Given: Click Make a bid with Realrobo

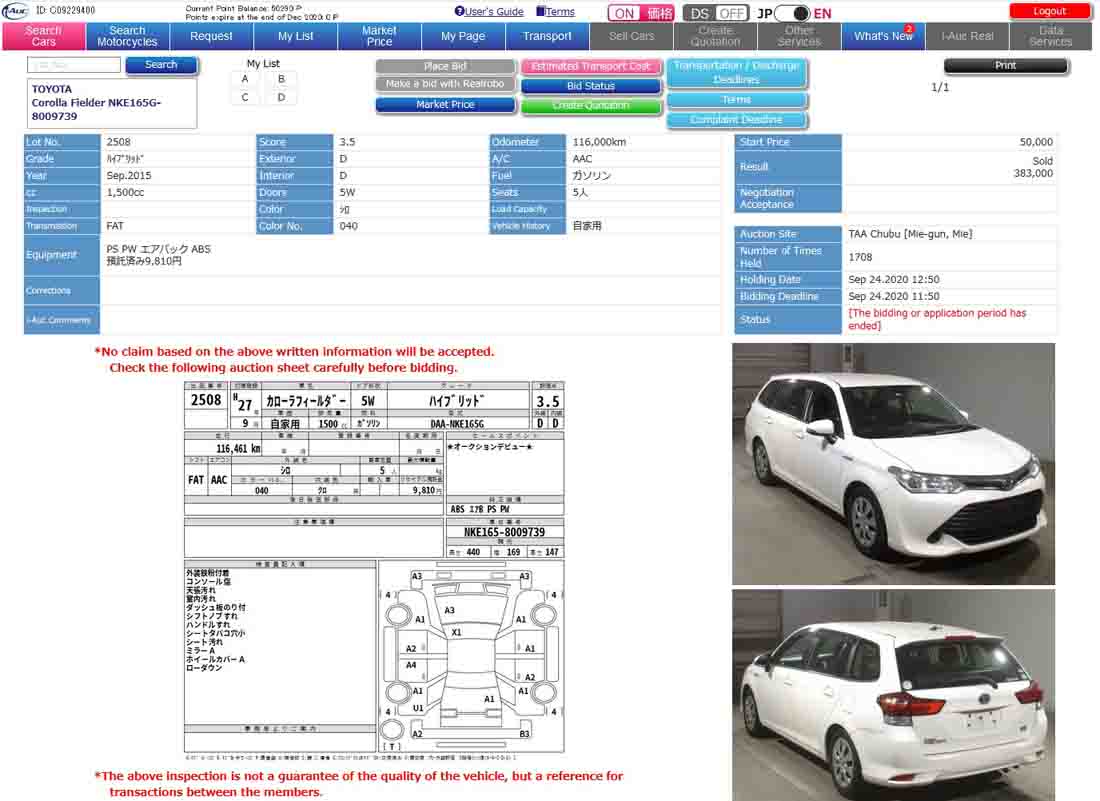Looking at the screenshot, I should click(445, 83).
